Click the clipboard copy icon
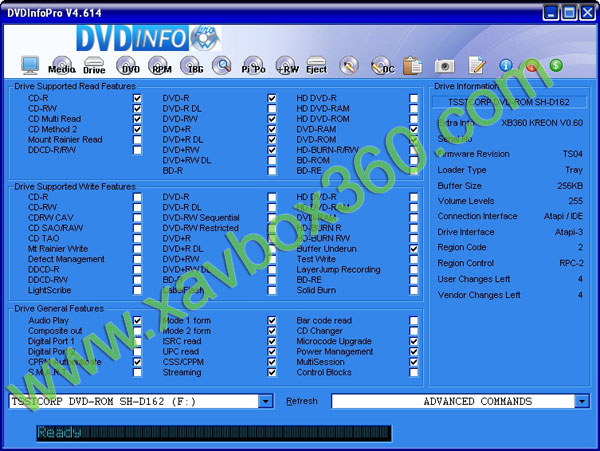 click(412, 65)
